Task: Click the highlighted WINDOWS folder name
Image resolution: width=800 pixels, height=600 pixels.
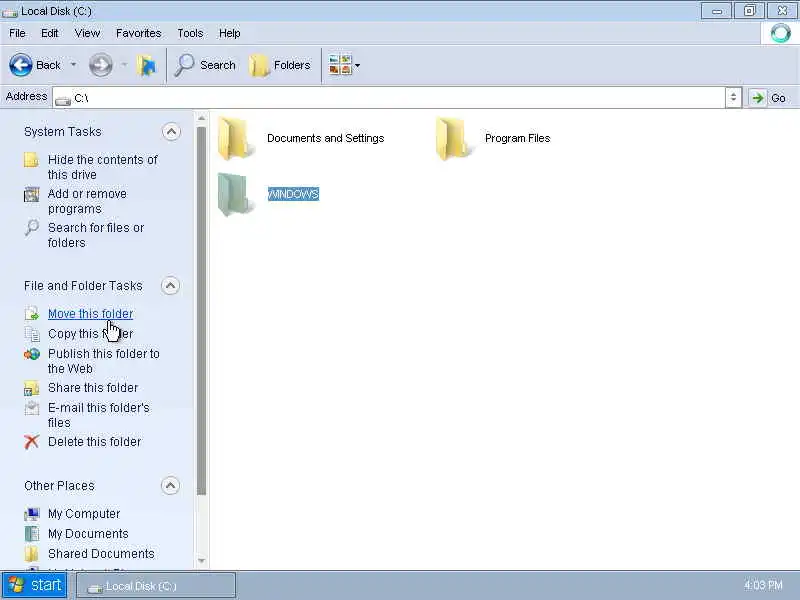Action: click(x=293, y=194)
